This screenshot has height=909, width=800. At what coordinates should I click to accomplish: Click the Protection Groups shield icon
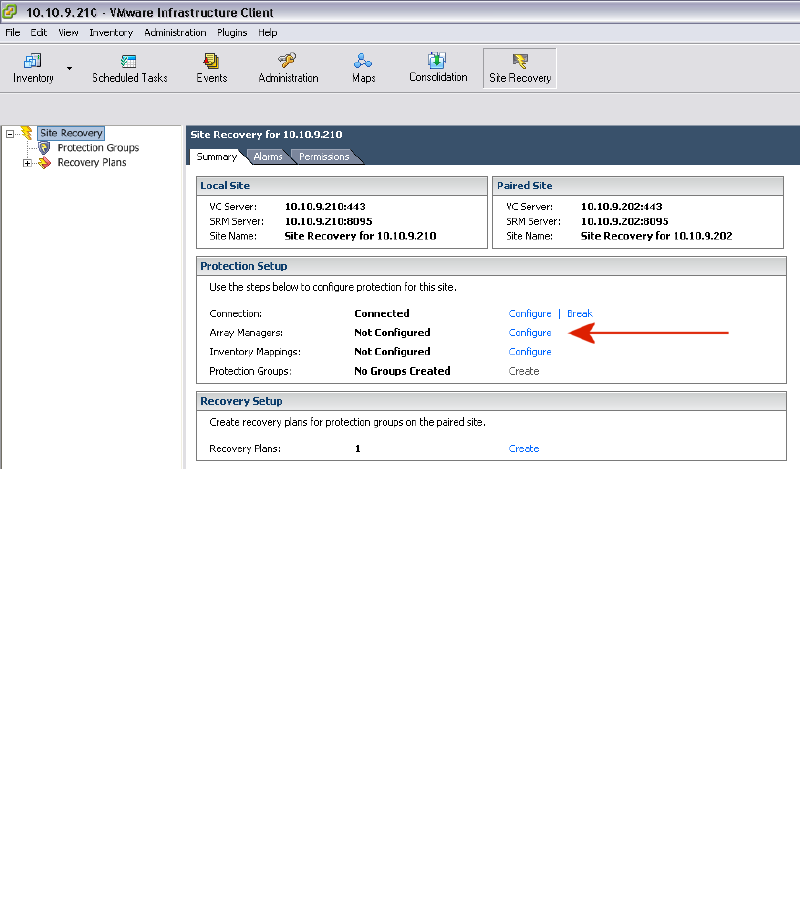44,148
